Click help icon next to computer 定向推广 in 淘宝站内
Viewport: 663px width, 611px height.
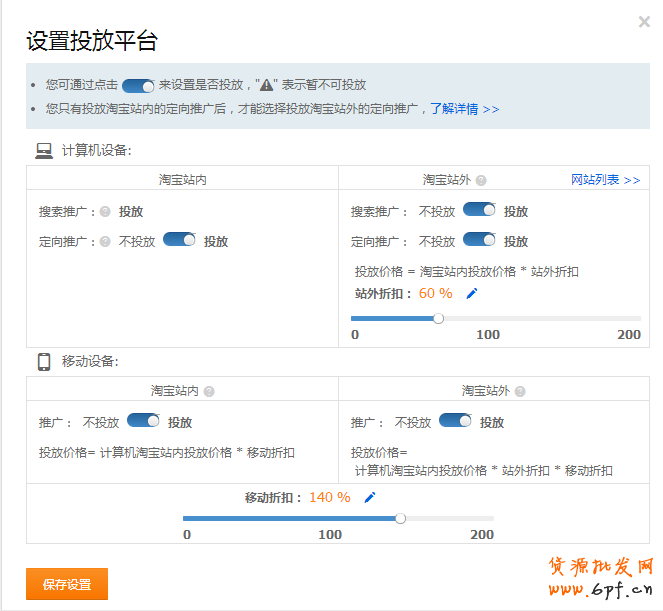105,242
